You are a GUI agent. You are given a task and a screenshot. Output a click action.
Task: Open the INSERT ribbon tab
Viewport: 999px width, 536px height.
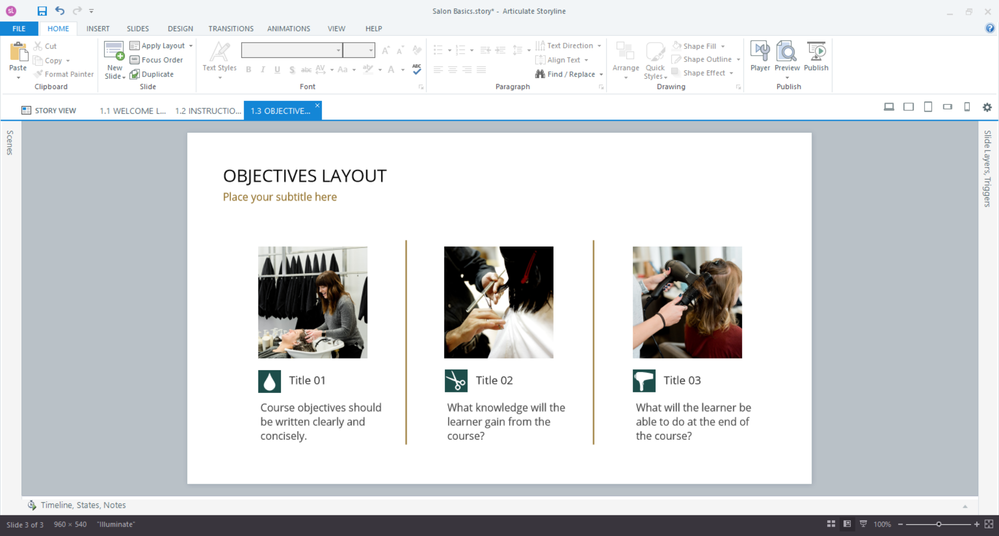98,29
